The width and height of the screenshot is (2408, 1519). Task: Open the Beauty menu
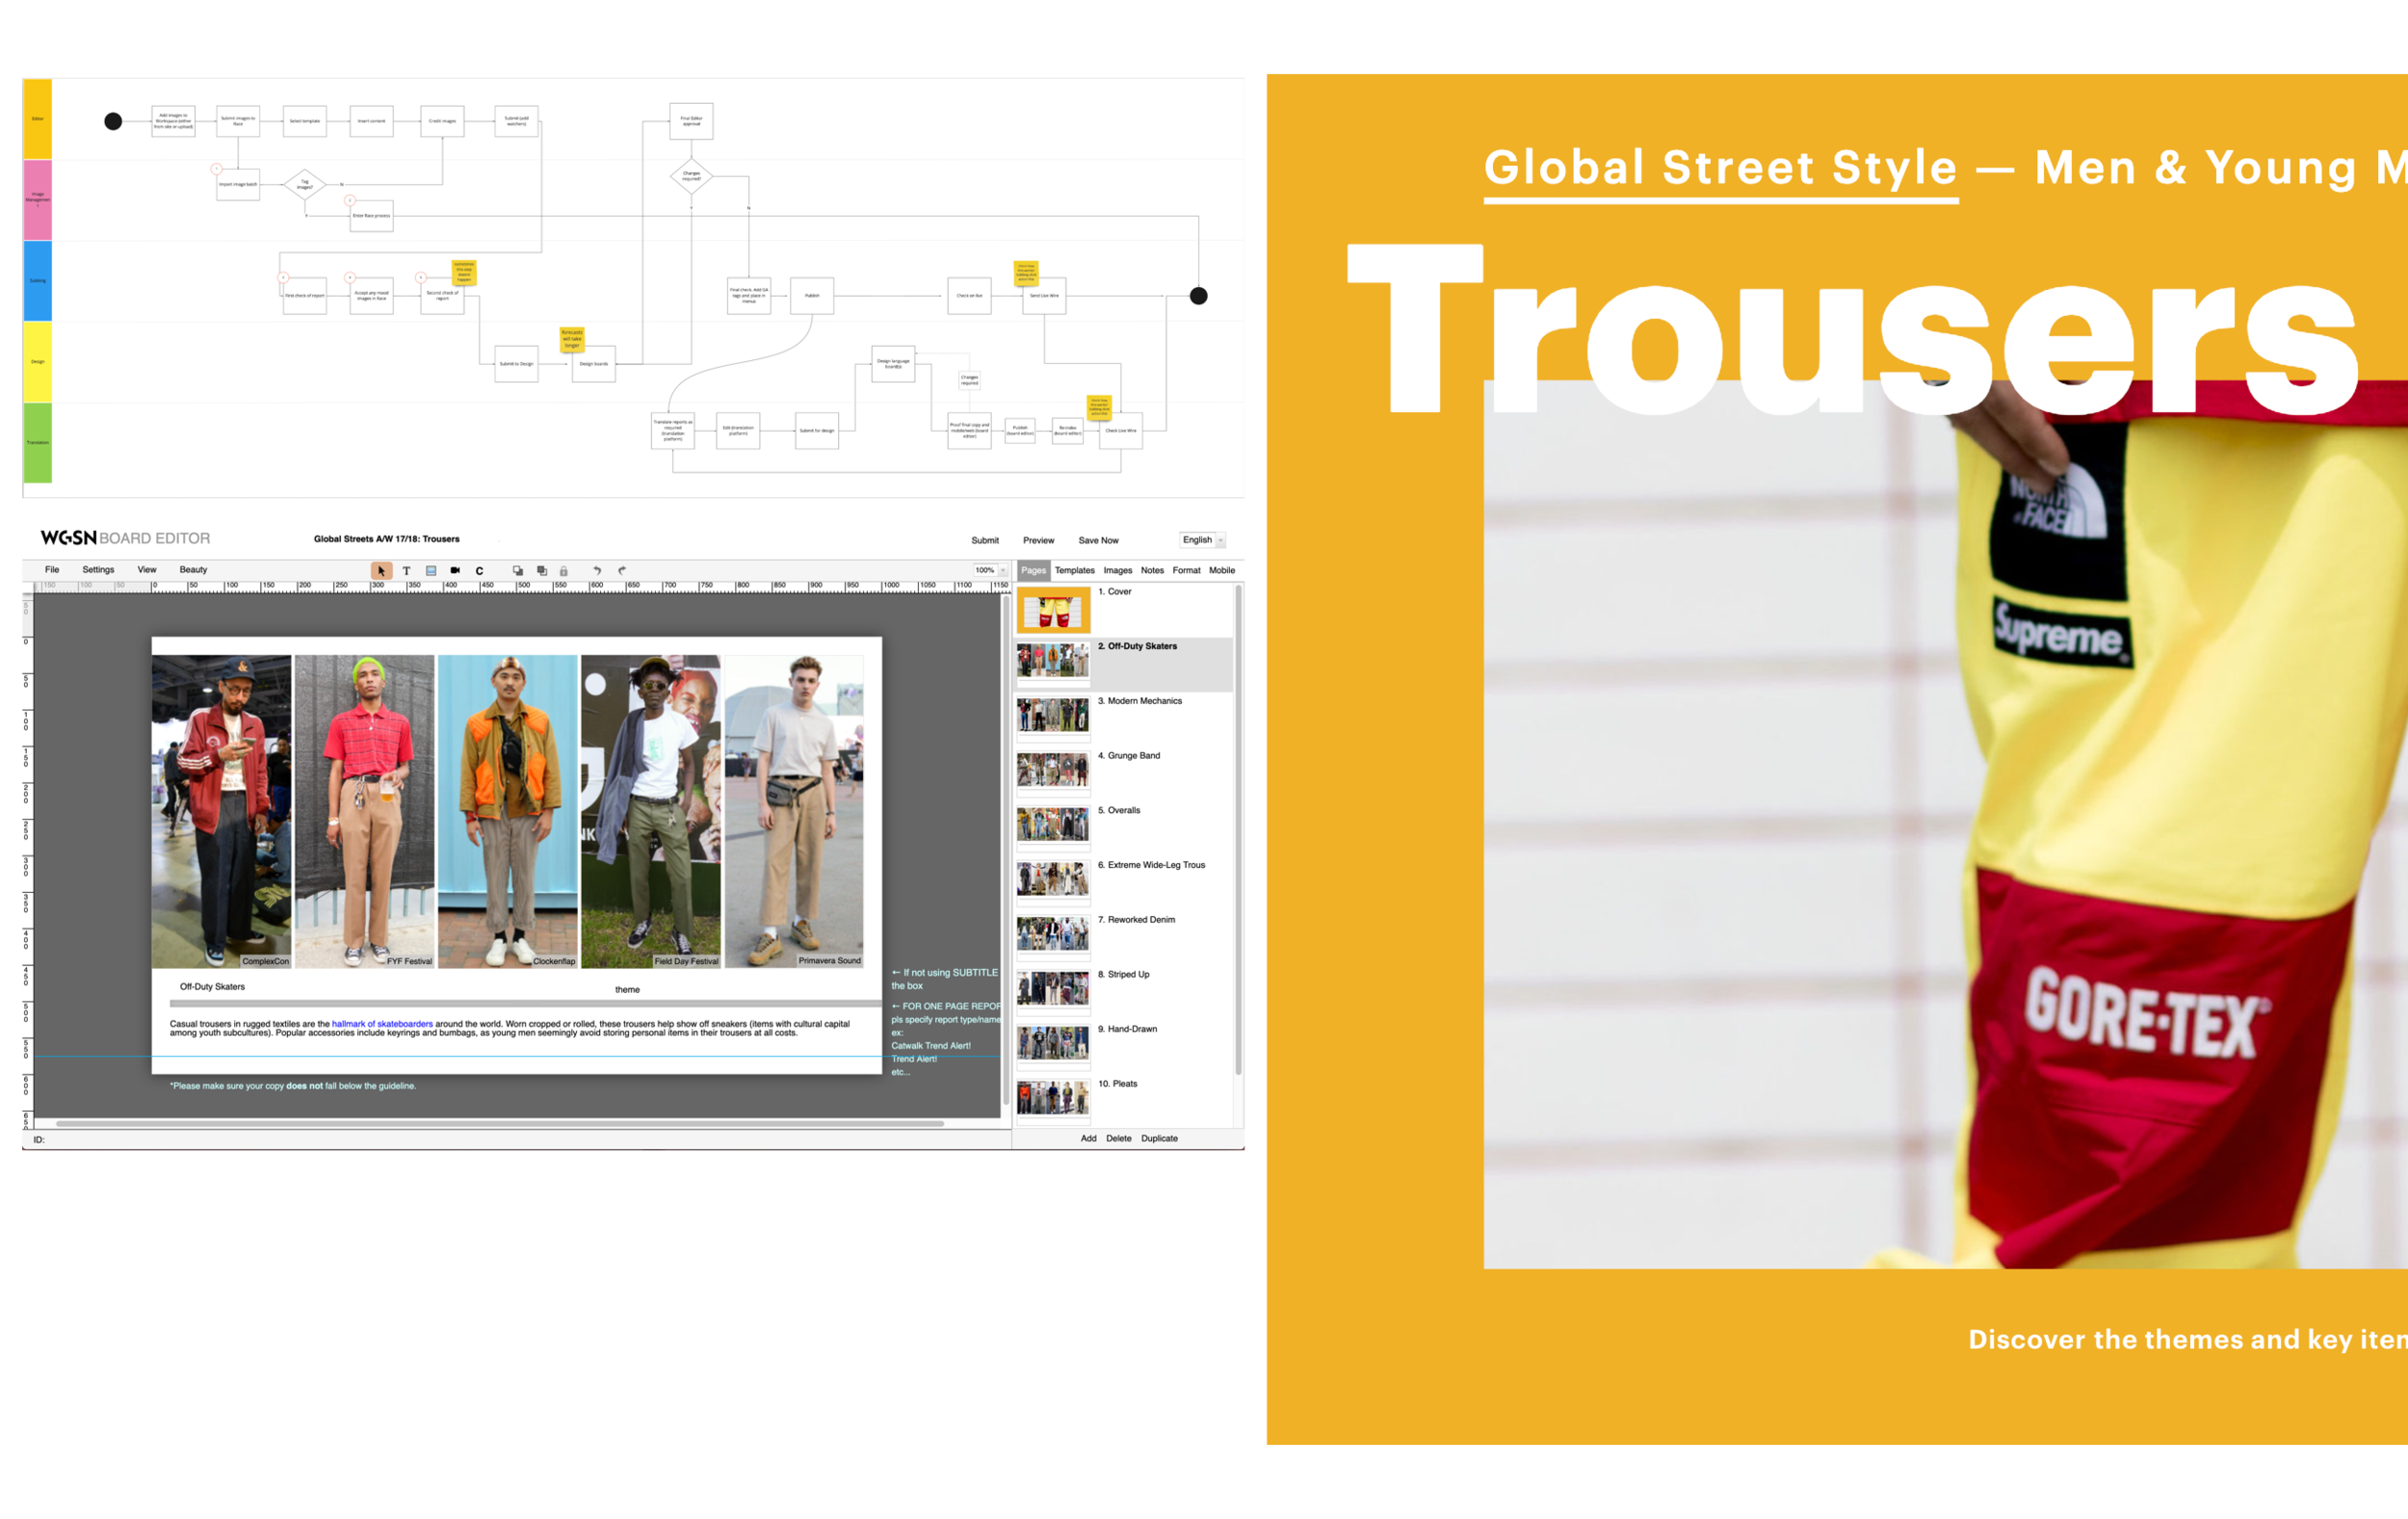(193, 570)
